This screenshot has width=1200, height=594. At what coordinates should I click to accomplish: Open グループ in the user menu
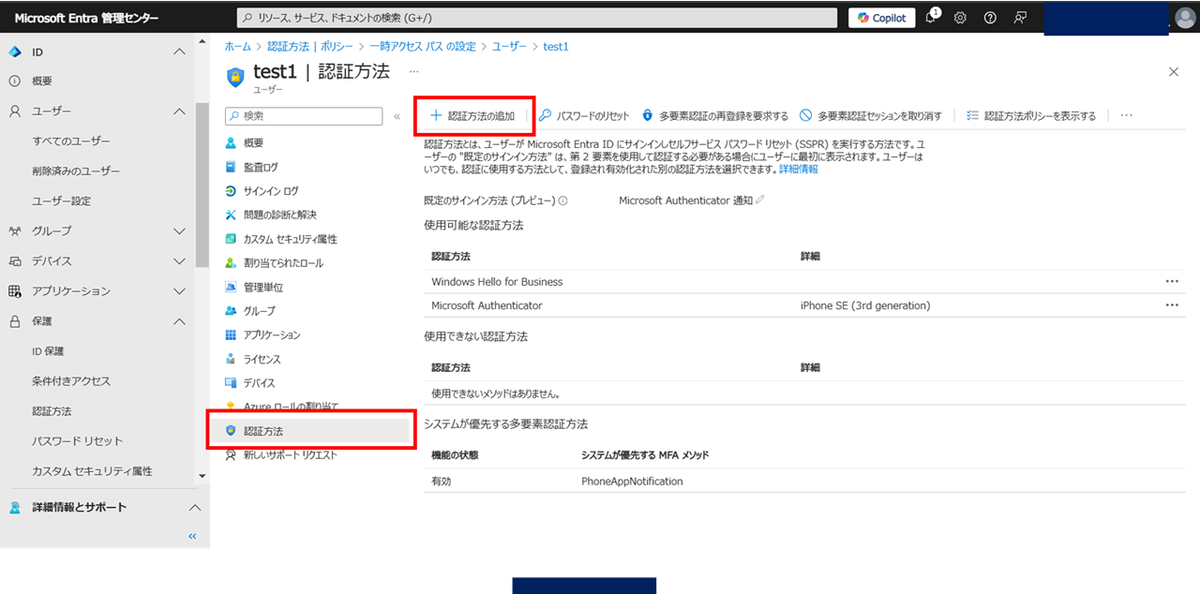(259, 311)
